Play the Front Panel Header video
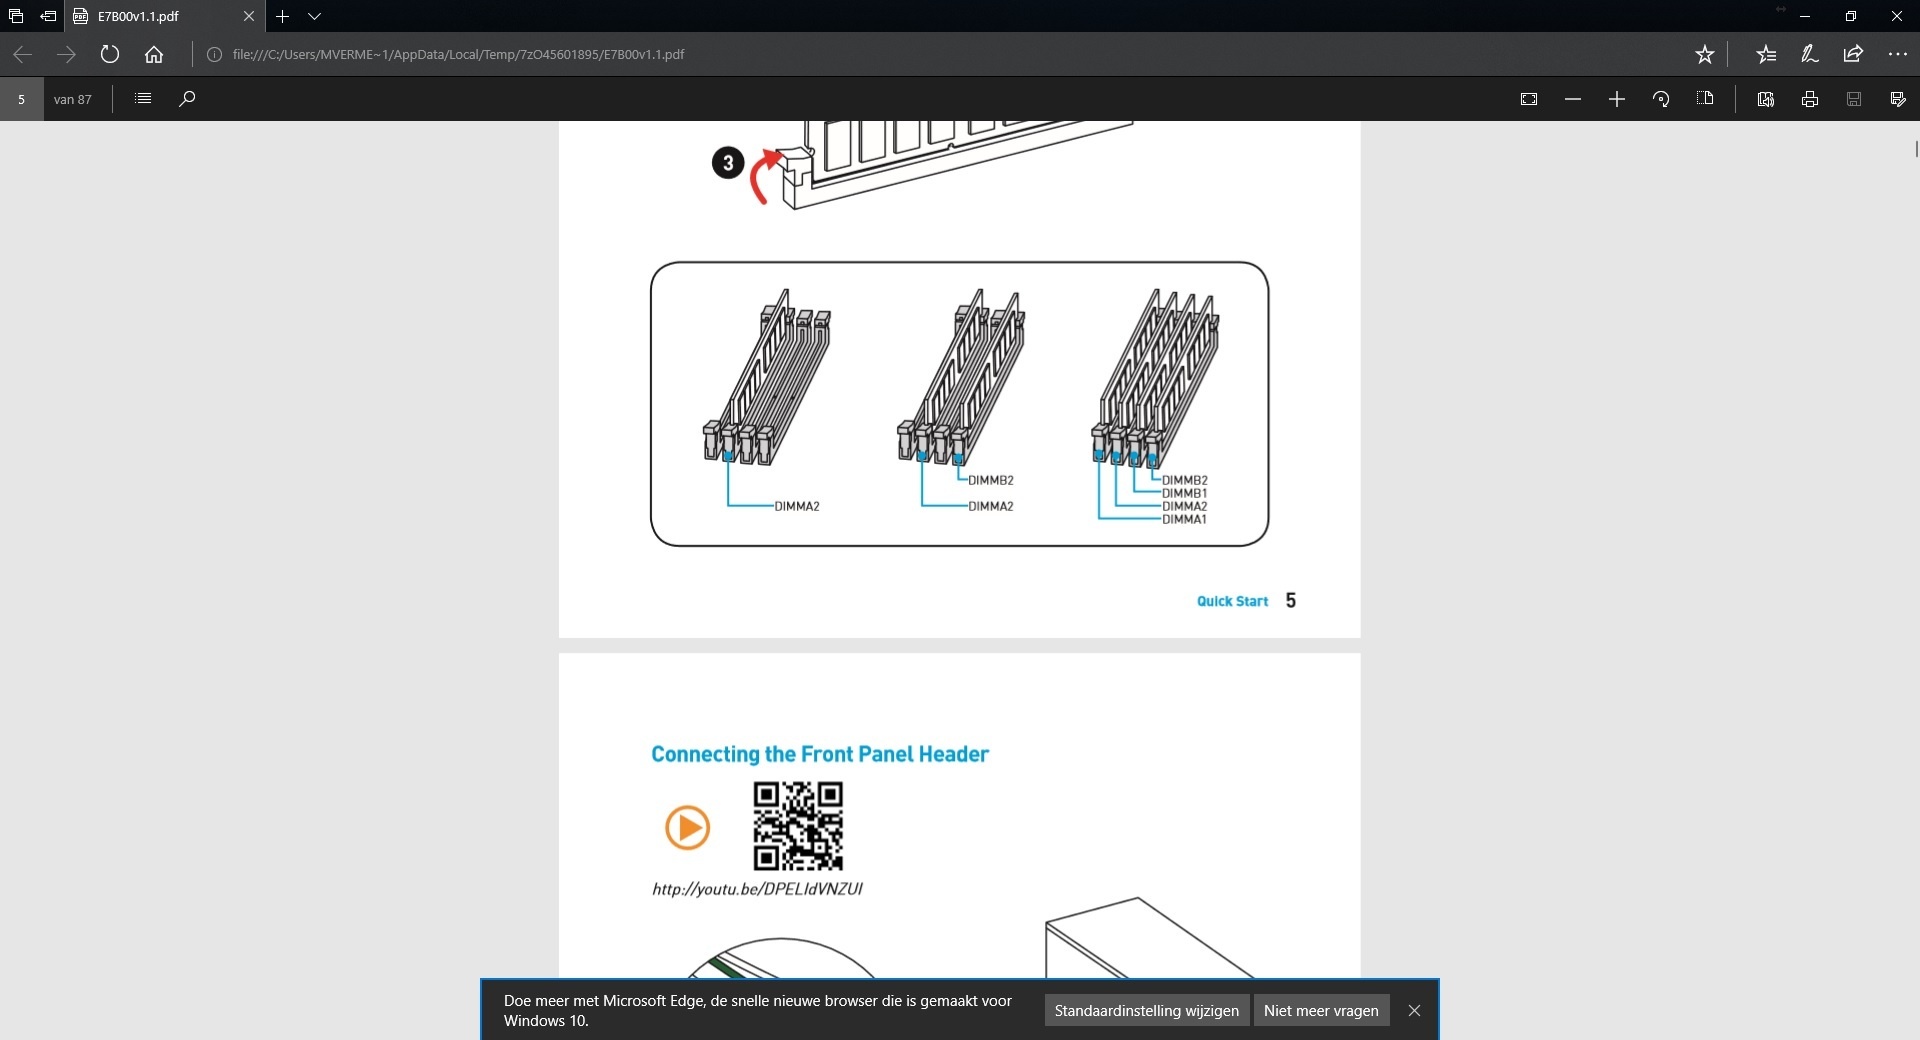The width and height of the screenshot is (1920, 1040). pyautogui.click(x=687, y=827)
